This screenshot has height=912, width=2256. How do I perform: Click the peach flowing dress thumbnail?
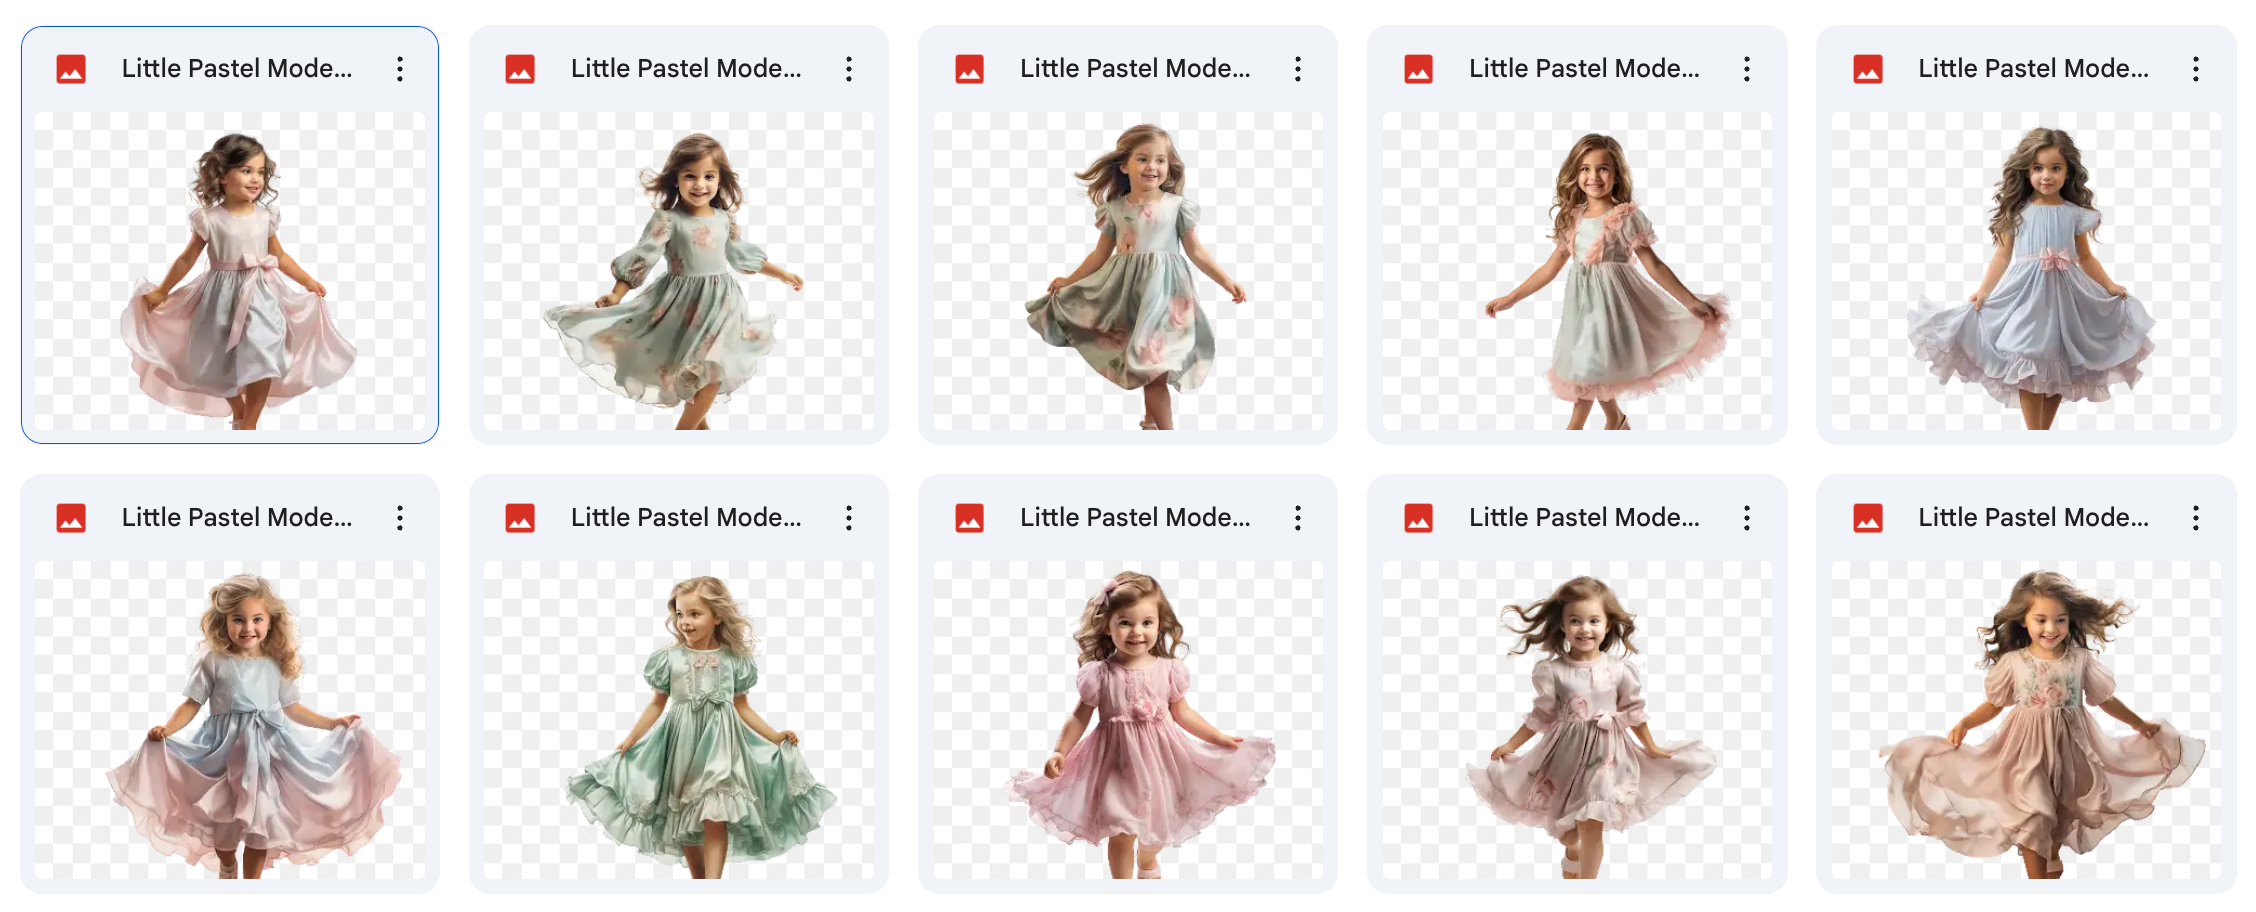(x=2026, y=720)
